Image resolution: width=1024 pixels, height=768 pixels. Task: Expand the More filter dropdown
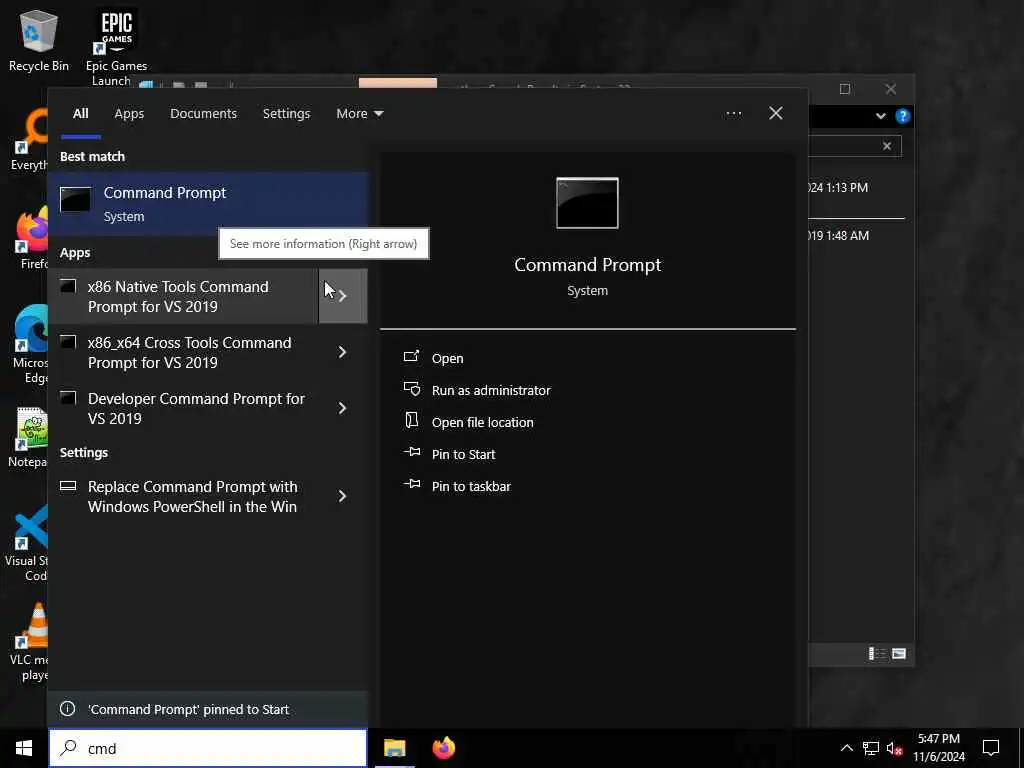pos(359,114)
